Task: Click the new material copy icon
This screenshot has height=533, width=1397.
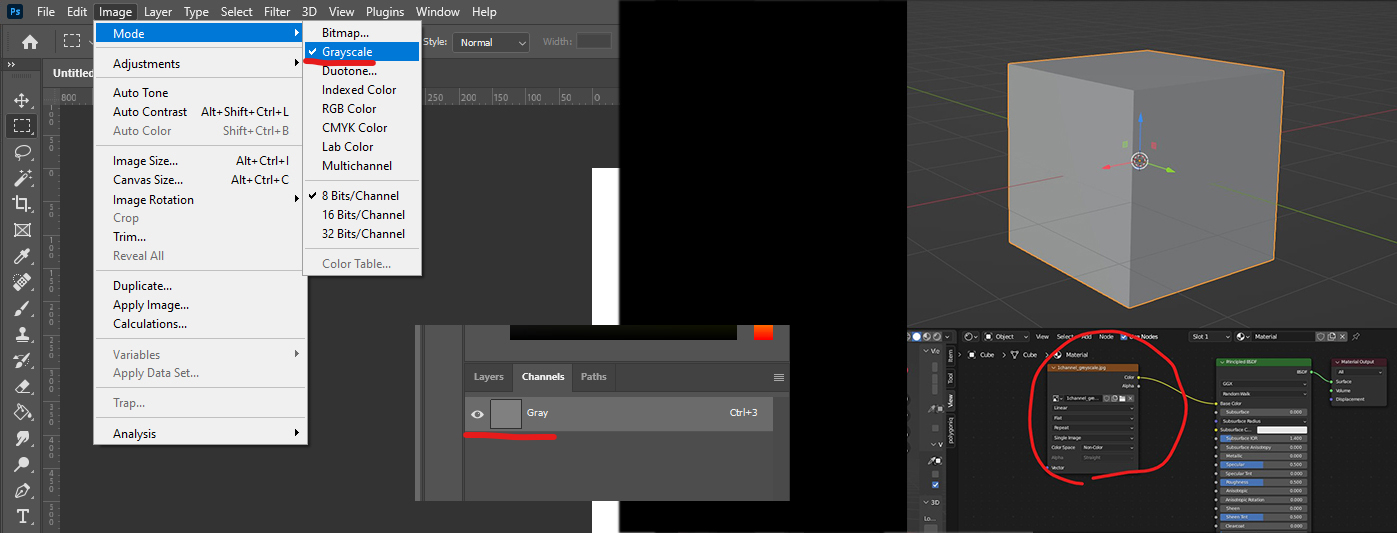Action: click(1331, 337)
